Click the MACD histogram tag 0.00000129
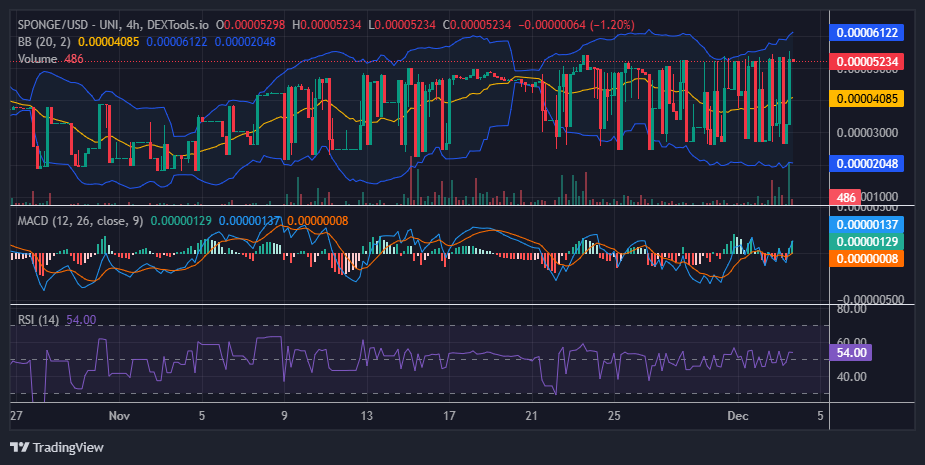The width and height of the screenshot is (925, 465). (x=867, y=241)
